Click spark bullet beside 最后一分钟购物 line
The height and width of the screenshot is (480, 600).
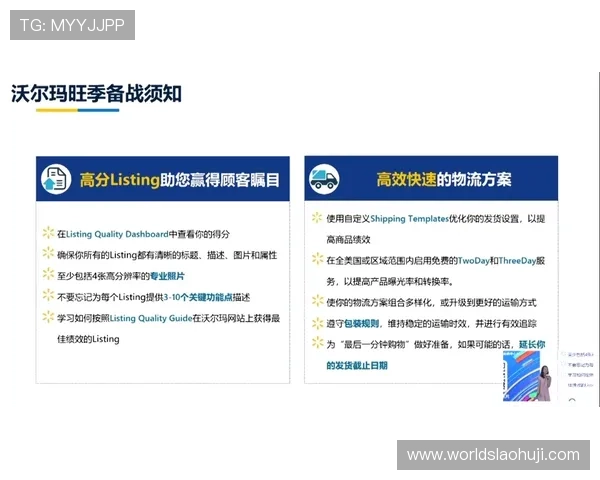tap(317, 343)
